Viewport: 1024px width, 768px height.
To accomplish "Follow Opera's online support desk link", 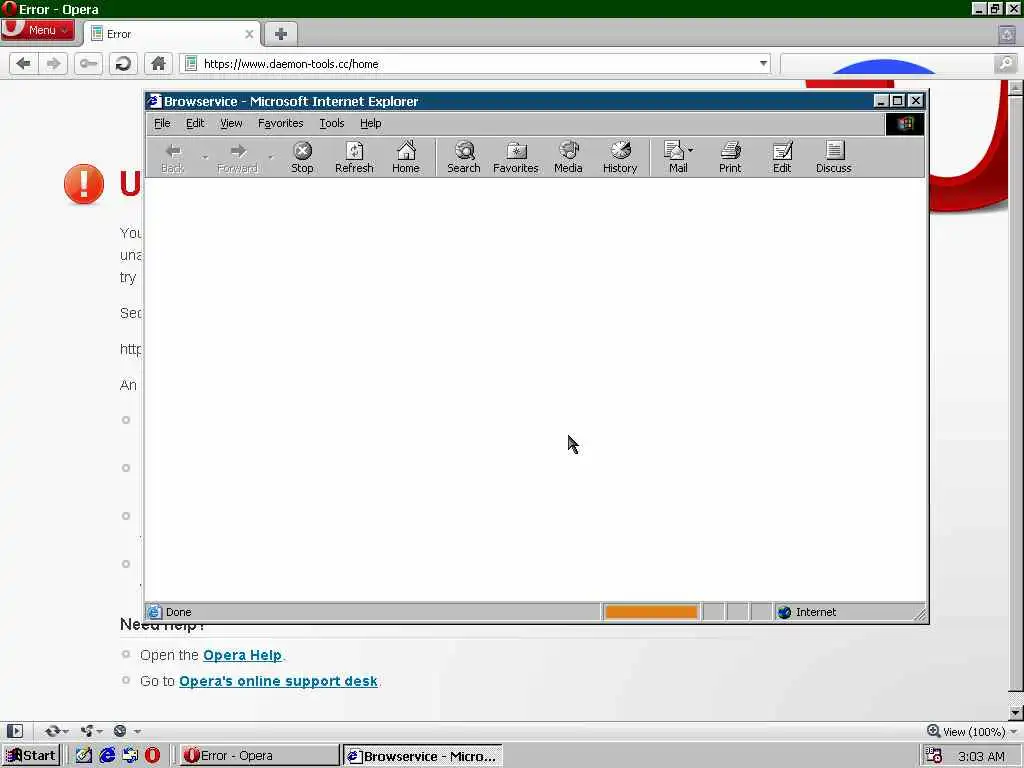I will coord(278,681).
